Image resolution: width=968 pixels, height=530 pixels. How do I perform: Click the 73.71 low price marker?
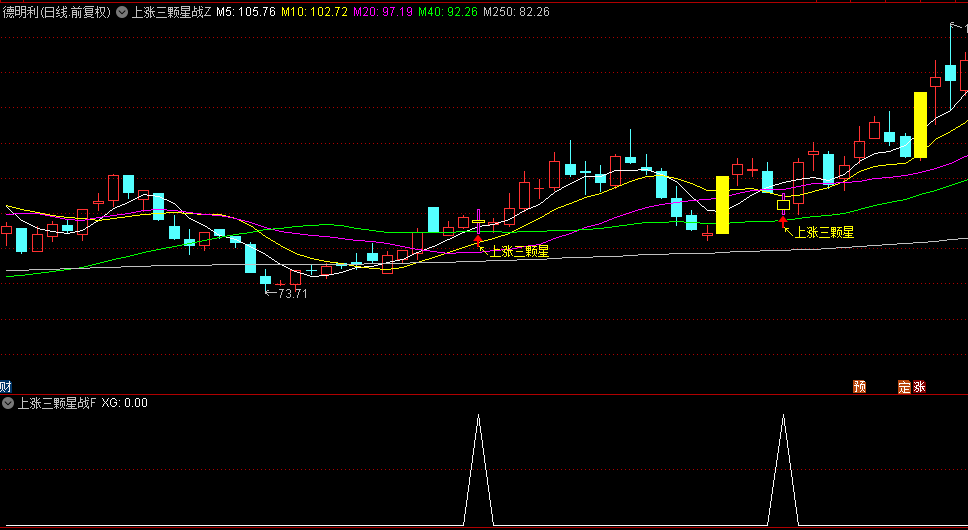291,294
